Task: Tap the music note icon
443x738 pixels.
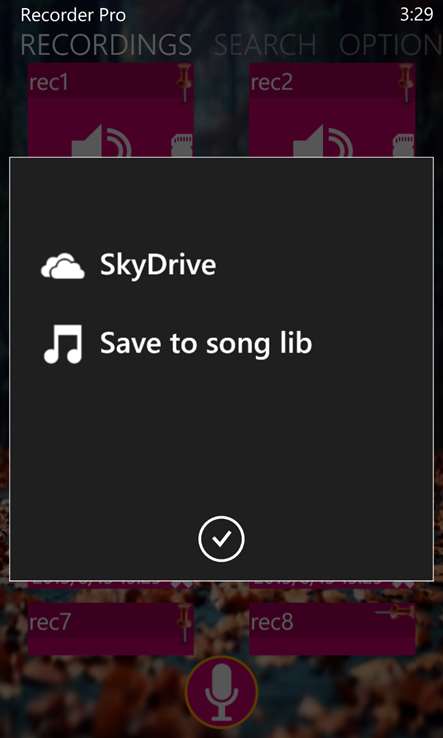Action: (63, 344)
